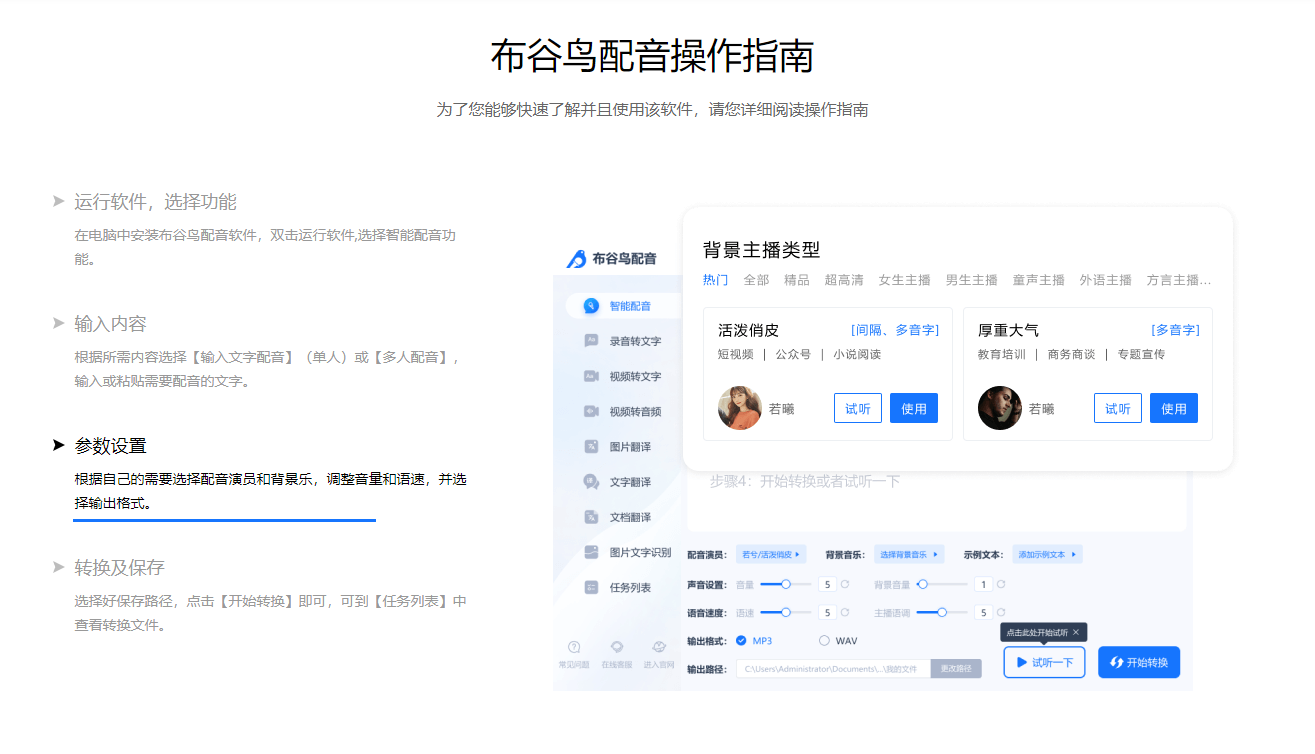
Task: Click 使用 on the 厚重大气 card
Action: [x=1174, y=408]
